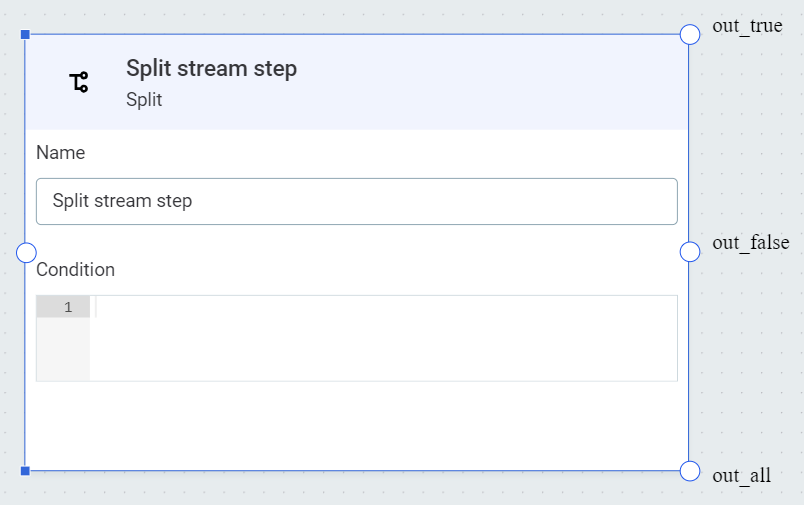This screenshot has height=505, width=804.
Task: Click the out_true output port circle
Action: 690,35
